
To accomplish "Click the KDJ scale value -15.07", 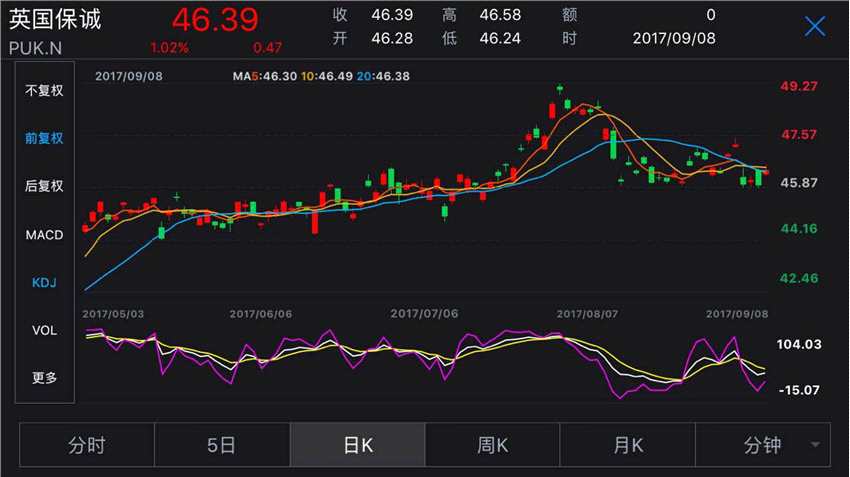I will (799, 390).
